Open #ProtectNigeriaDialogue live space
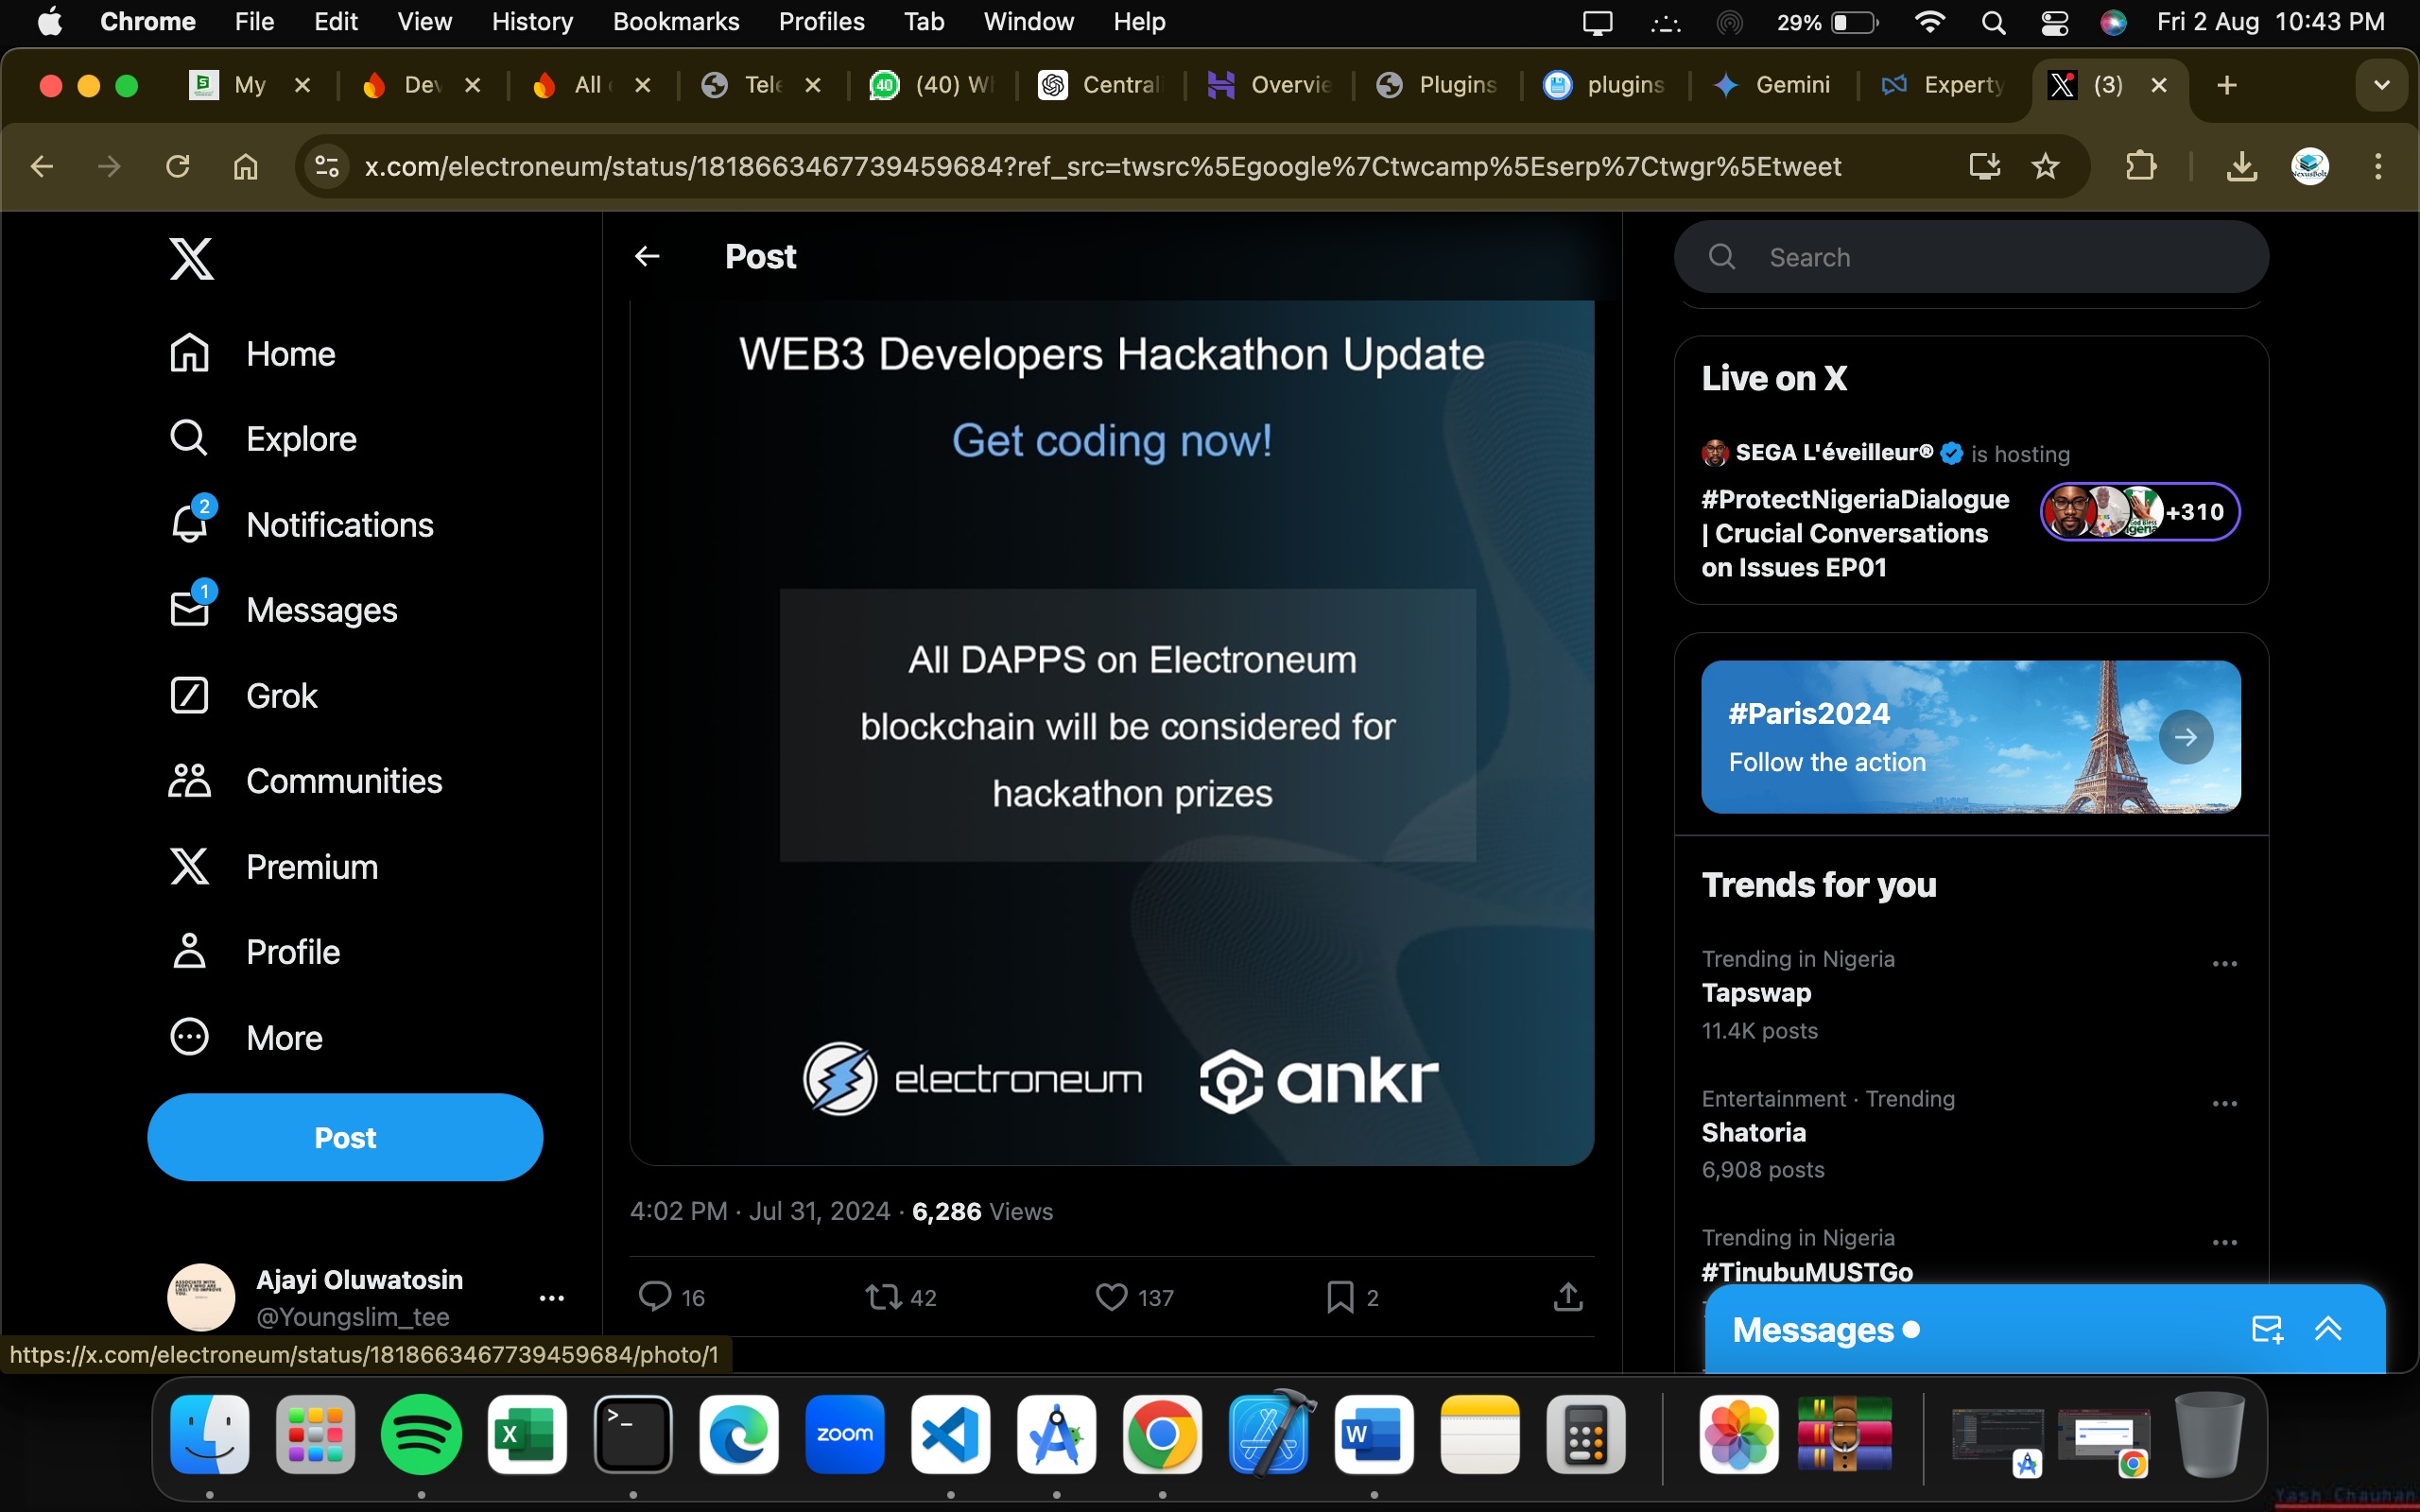Screen dimensions: 2420x1512 pos(1855,533)
